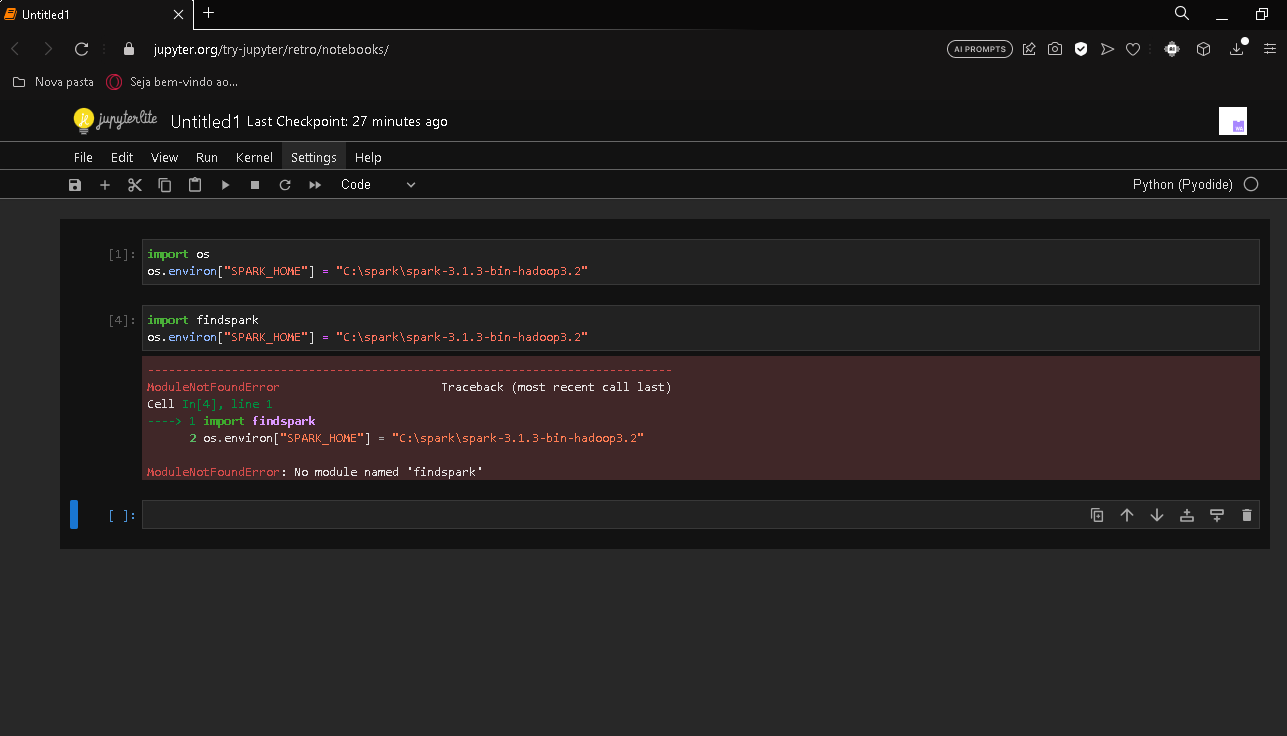1287x736 pixels.
Task: Duplicate the active cell using the cell toolbar
Action: click(1097, 515)
